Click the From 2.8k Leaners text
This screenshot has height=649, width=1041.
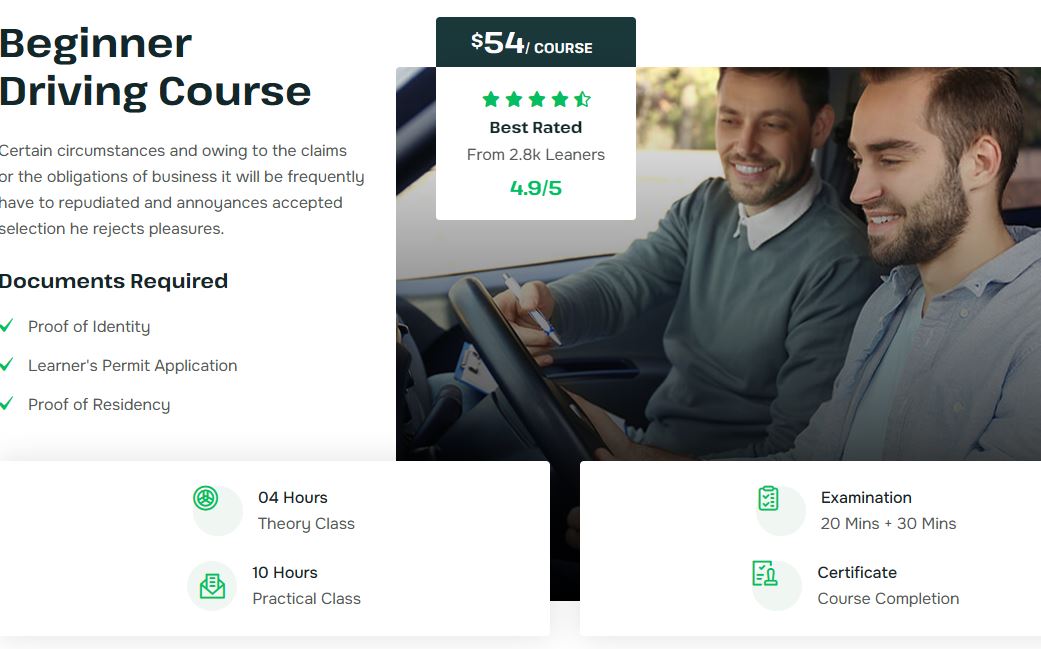tap(536, 155)
